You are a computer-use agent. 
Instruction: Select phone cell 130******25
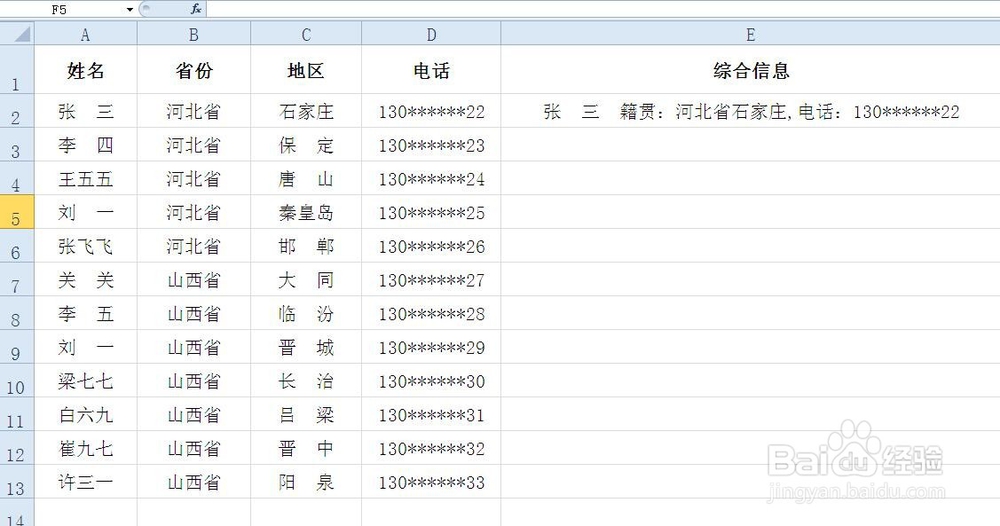pos(432,212)
